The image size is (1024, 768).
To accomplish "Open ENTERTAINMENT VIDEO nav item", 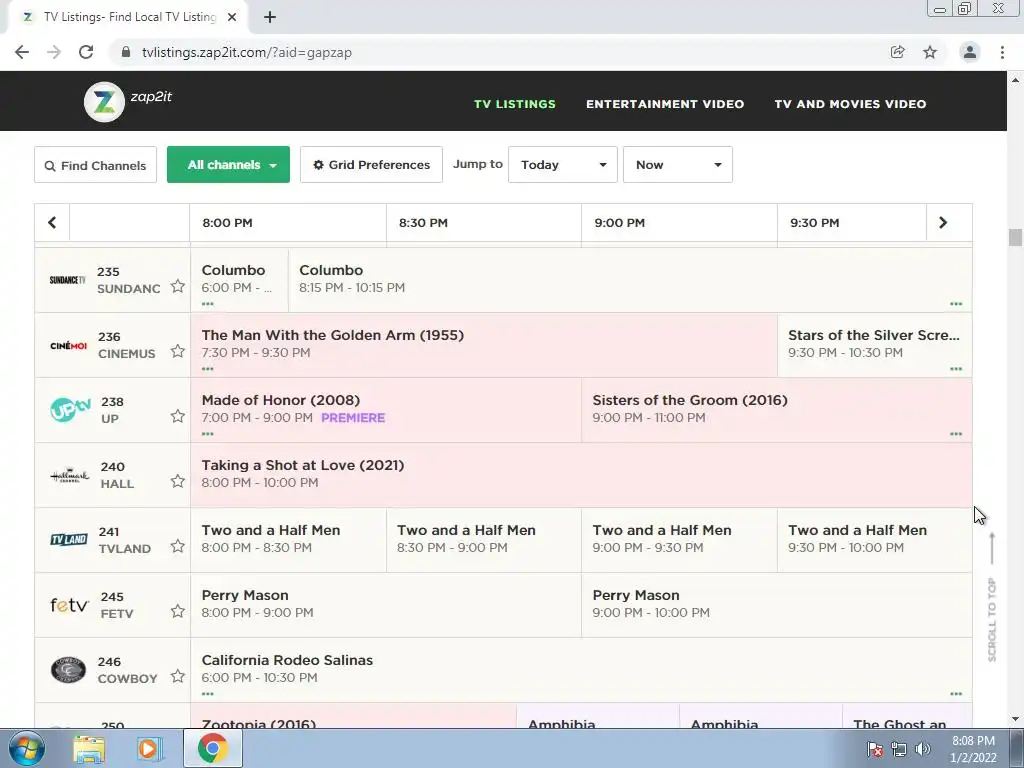I will click(665, 104).
